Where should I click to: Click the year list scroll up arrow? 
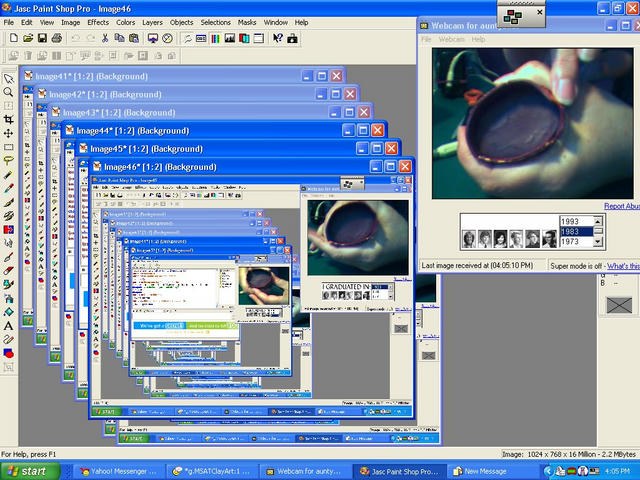598,221
